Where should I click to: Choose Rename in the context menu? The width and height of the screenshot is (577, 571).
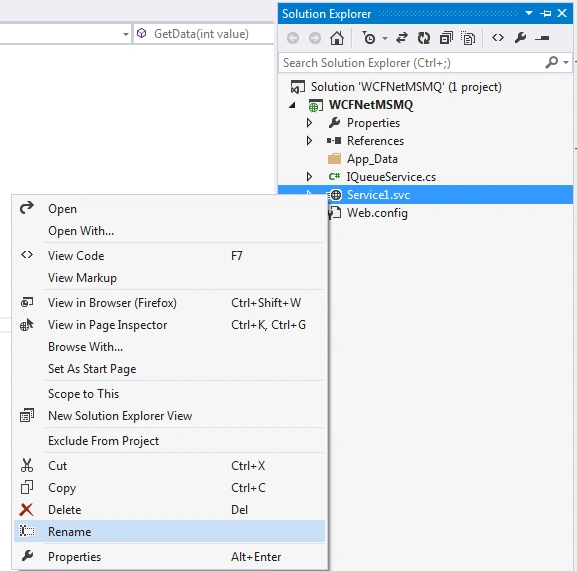[x=169, y=532]
